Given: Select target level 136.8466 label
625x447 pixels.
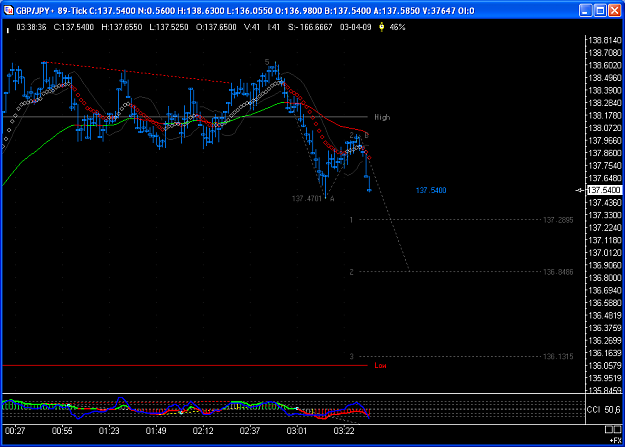Looking at the screenshot, I should (558, 272).
